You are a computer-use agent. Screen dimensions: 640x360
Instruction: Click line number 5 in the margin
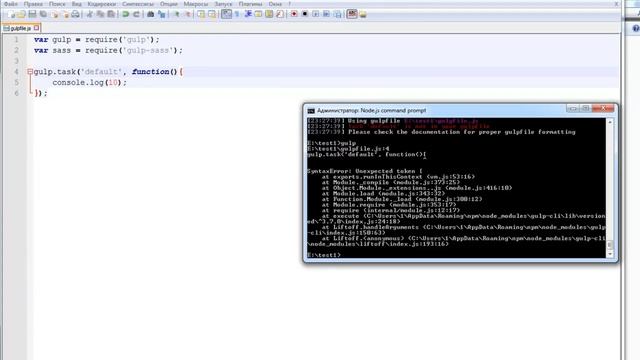point(16,82)
